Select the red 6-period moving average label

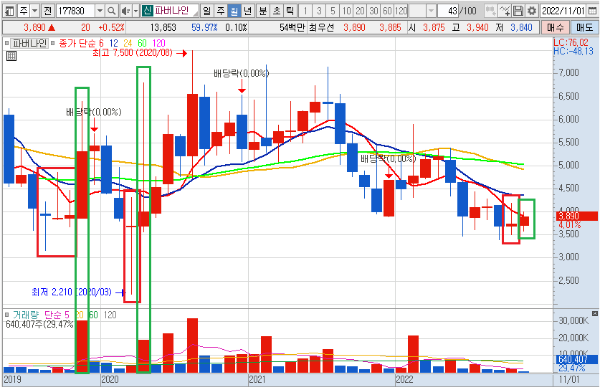(x=101, y=43)
